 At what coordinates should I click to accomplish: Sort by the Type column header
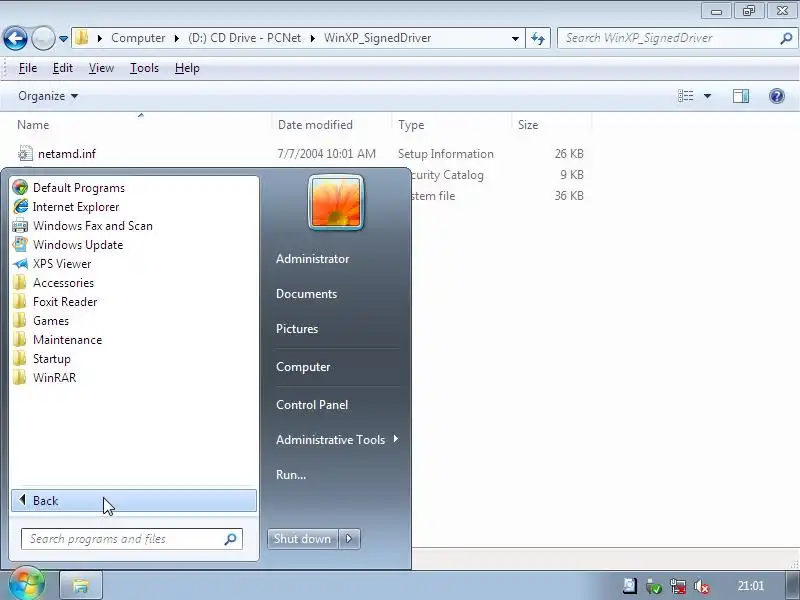[x=451, y=124]
